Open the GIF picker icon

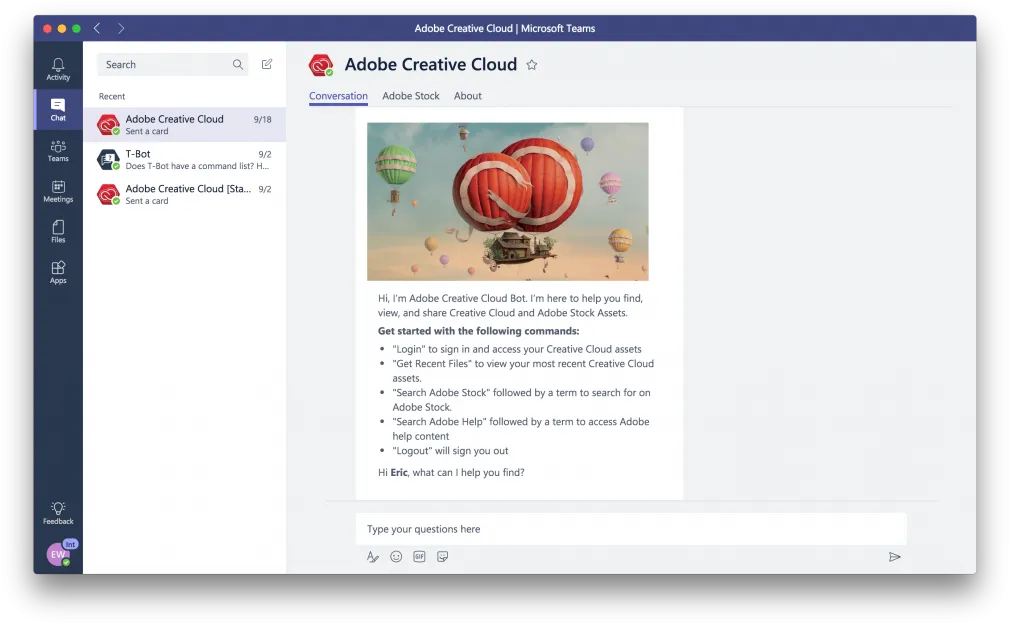pos(419,557)
